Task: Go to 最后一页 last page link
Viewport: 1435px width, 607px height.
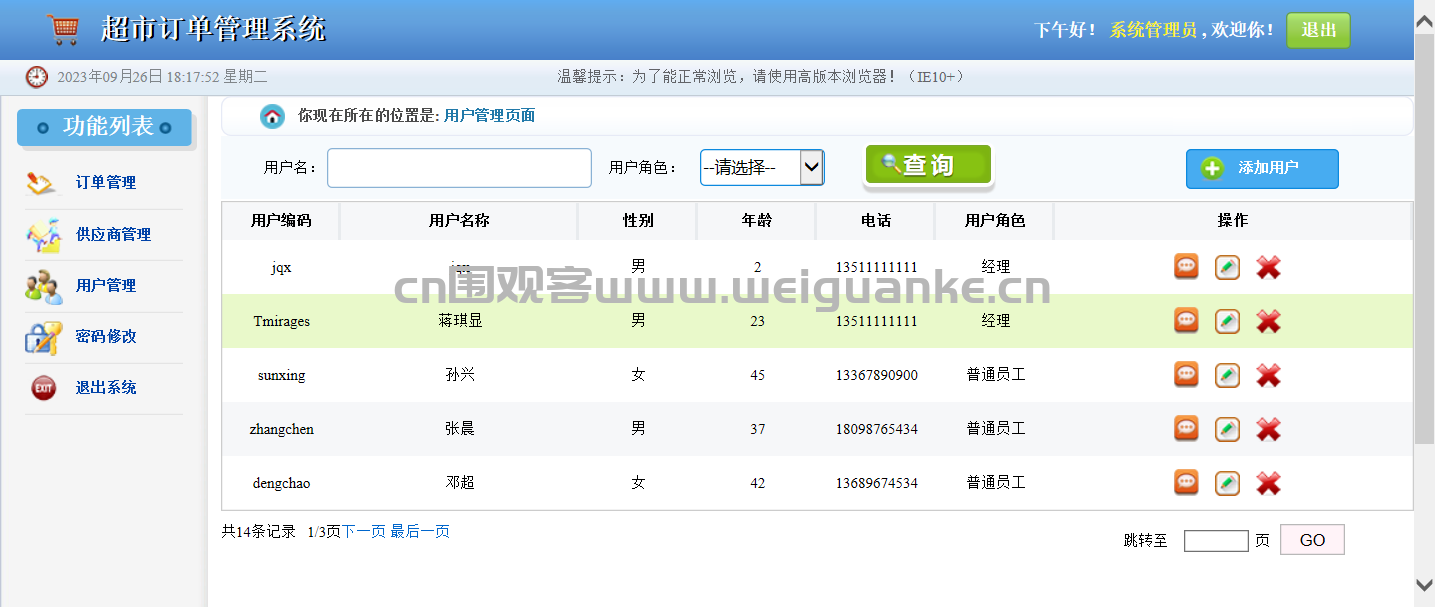Action: click(420, 532)
